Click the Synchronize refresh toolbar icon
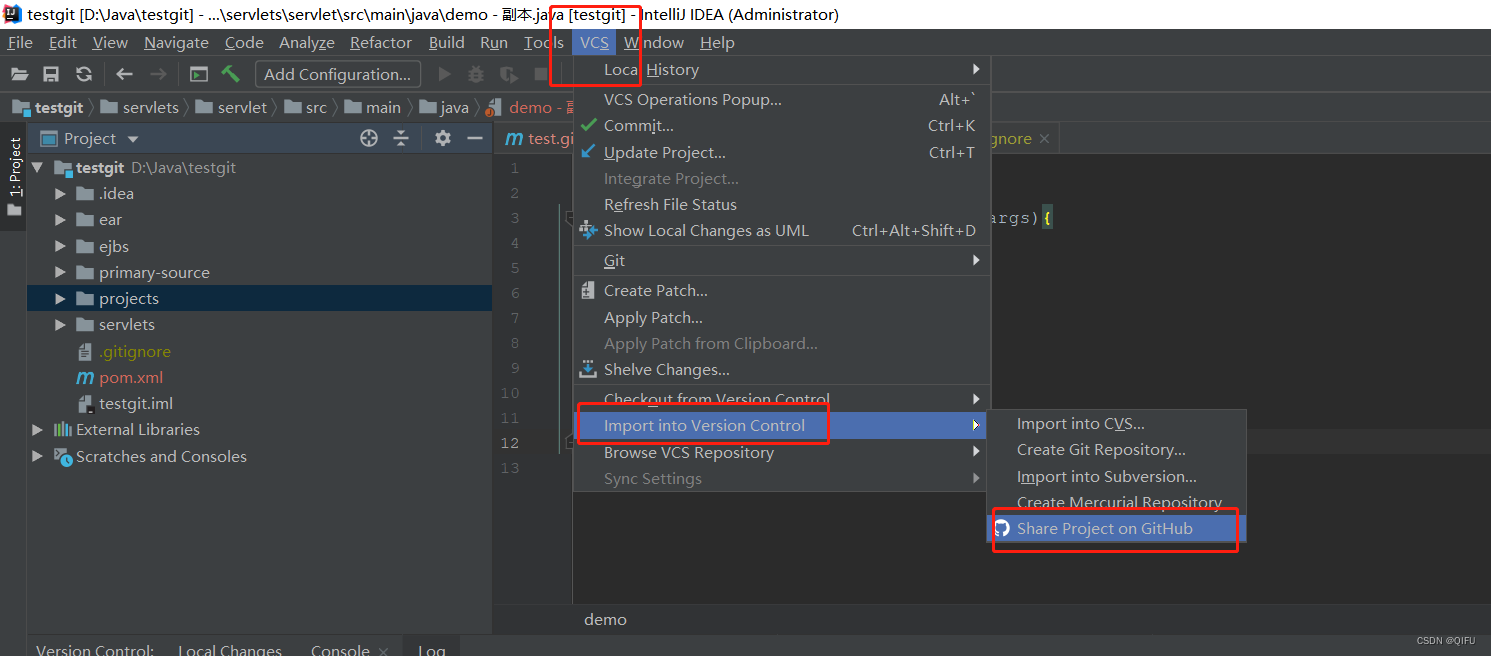Image resolution: width=1491 pixels, height=656 pixels. click(x=84, y=74)
